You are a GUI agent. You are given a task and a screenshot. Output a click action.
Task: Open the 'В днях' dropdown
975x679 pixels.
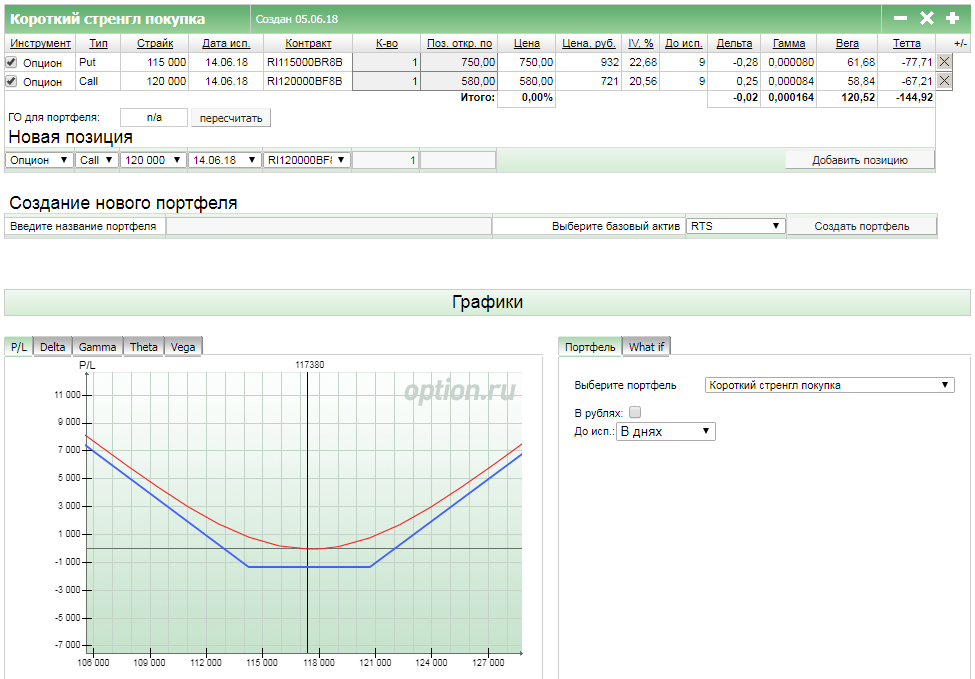click(x=665, y=431)
